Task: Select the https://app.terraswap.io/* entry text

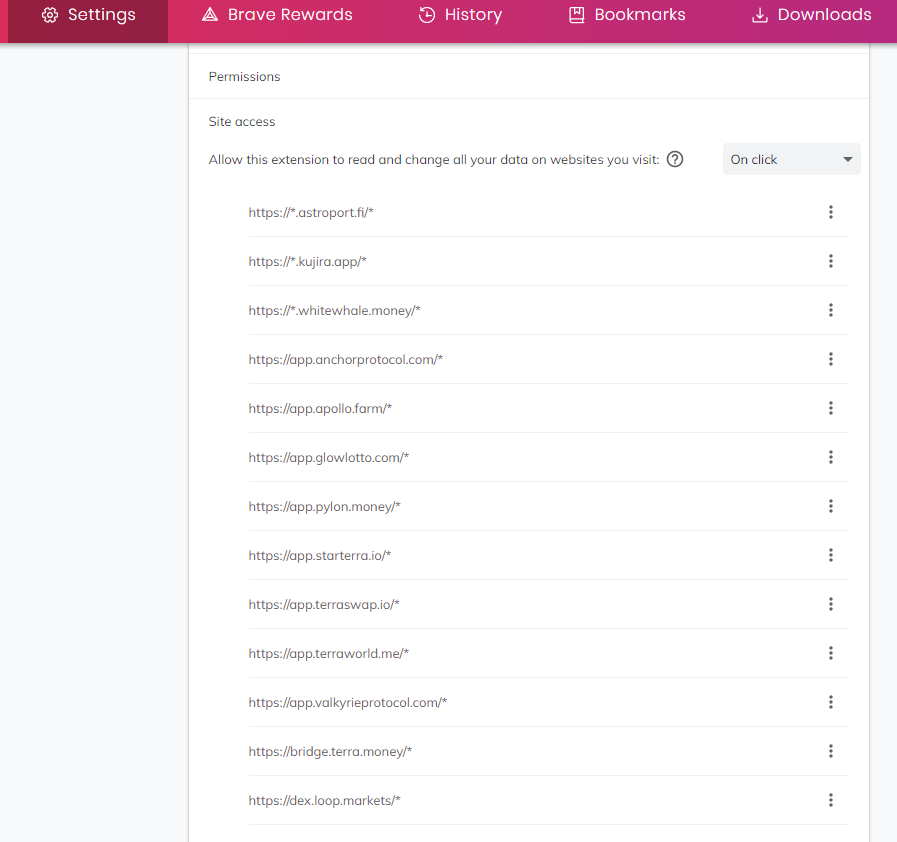Action: 324,605
